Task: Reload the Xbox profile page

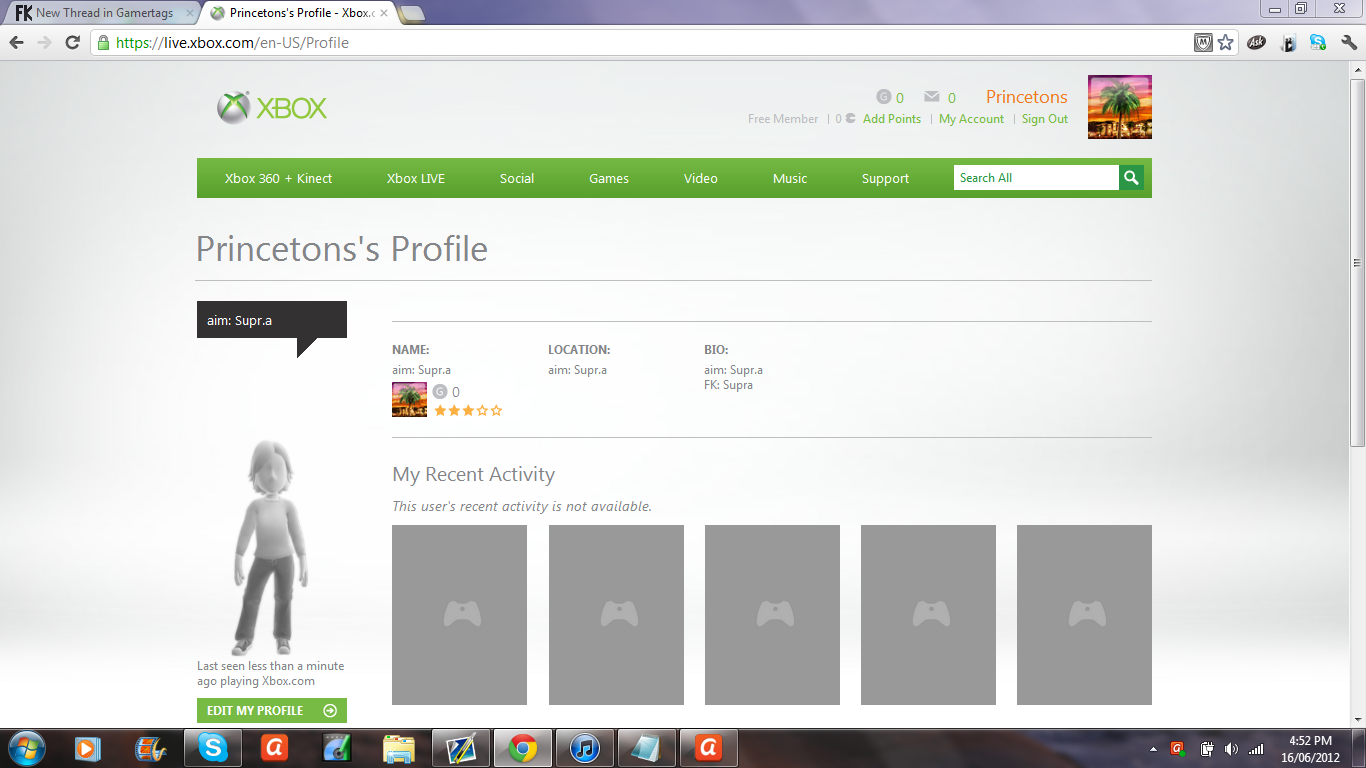Action: pos(72,43)
